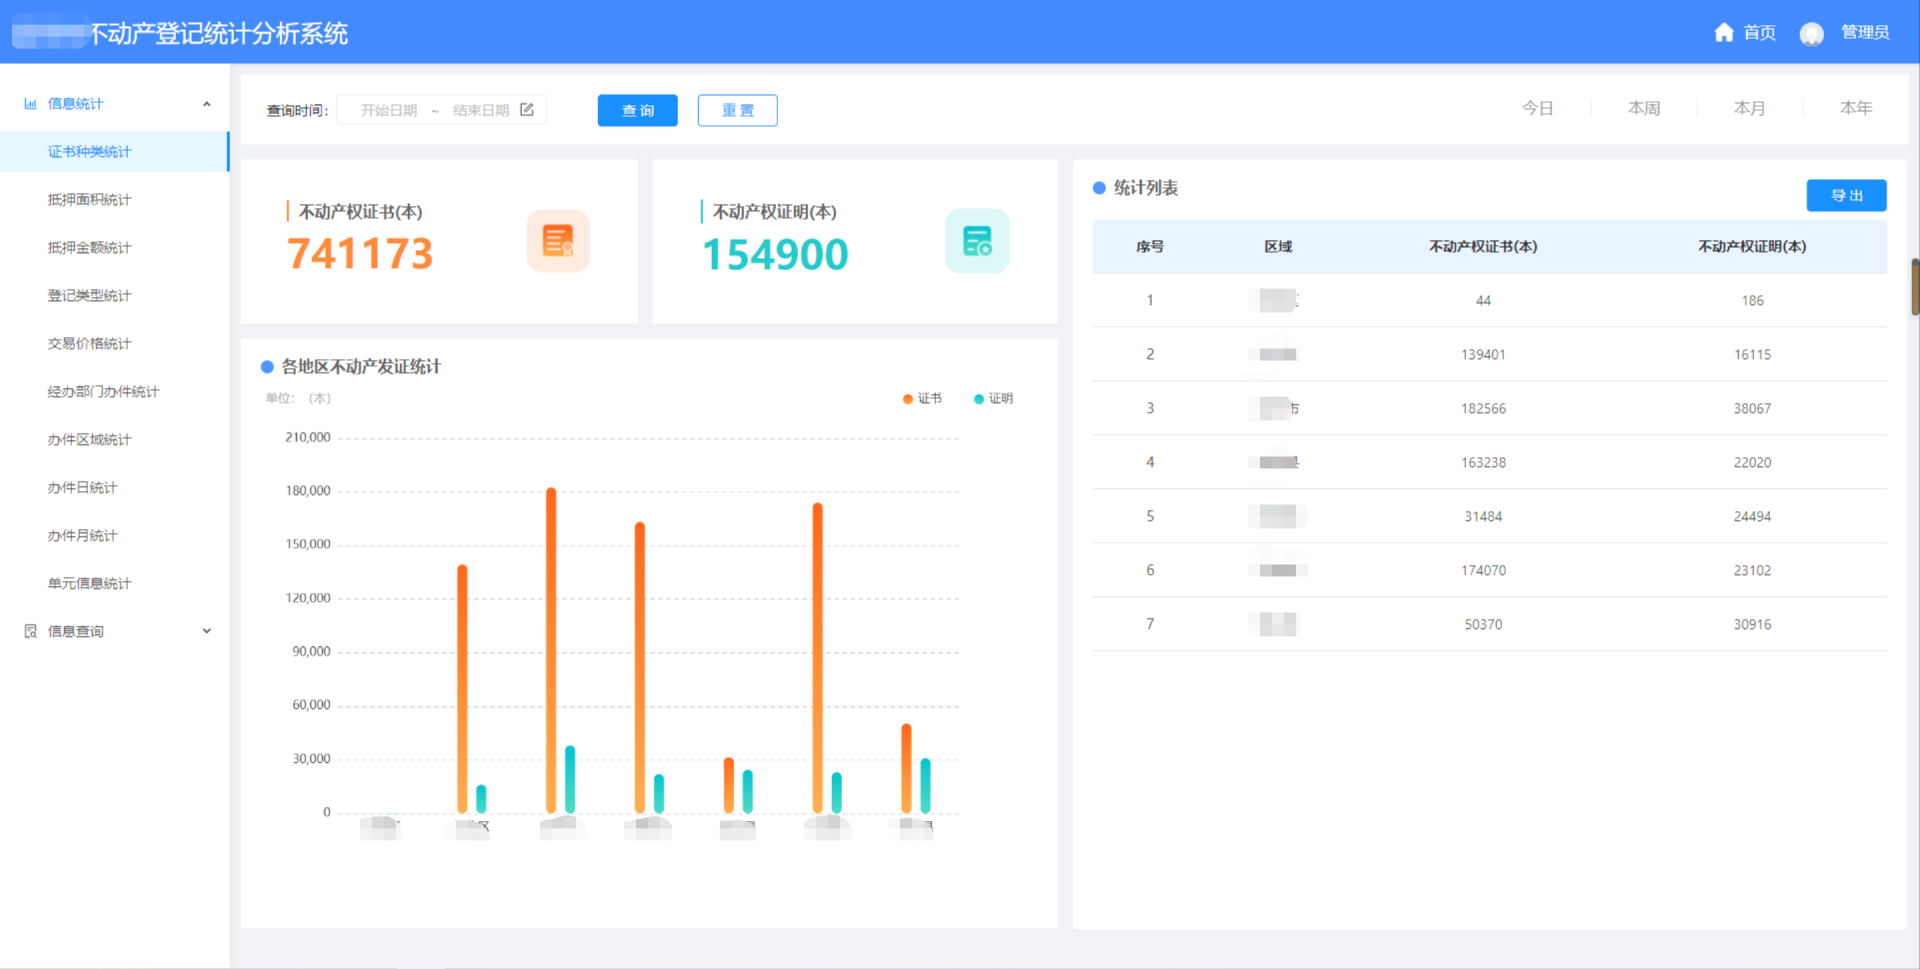Image resolution: width=1920 pixels, height=969 pixels.
Task: Click the vertical scrollbar on right edge
Action: pyautogui.click(x=1914, y=287)
